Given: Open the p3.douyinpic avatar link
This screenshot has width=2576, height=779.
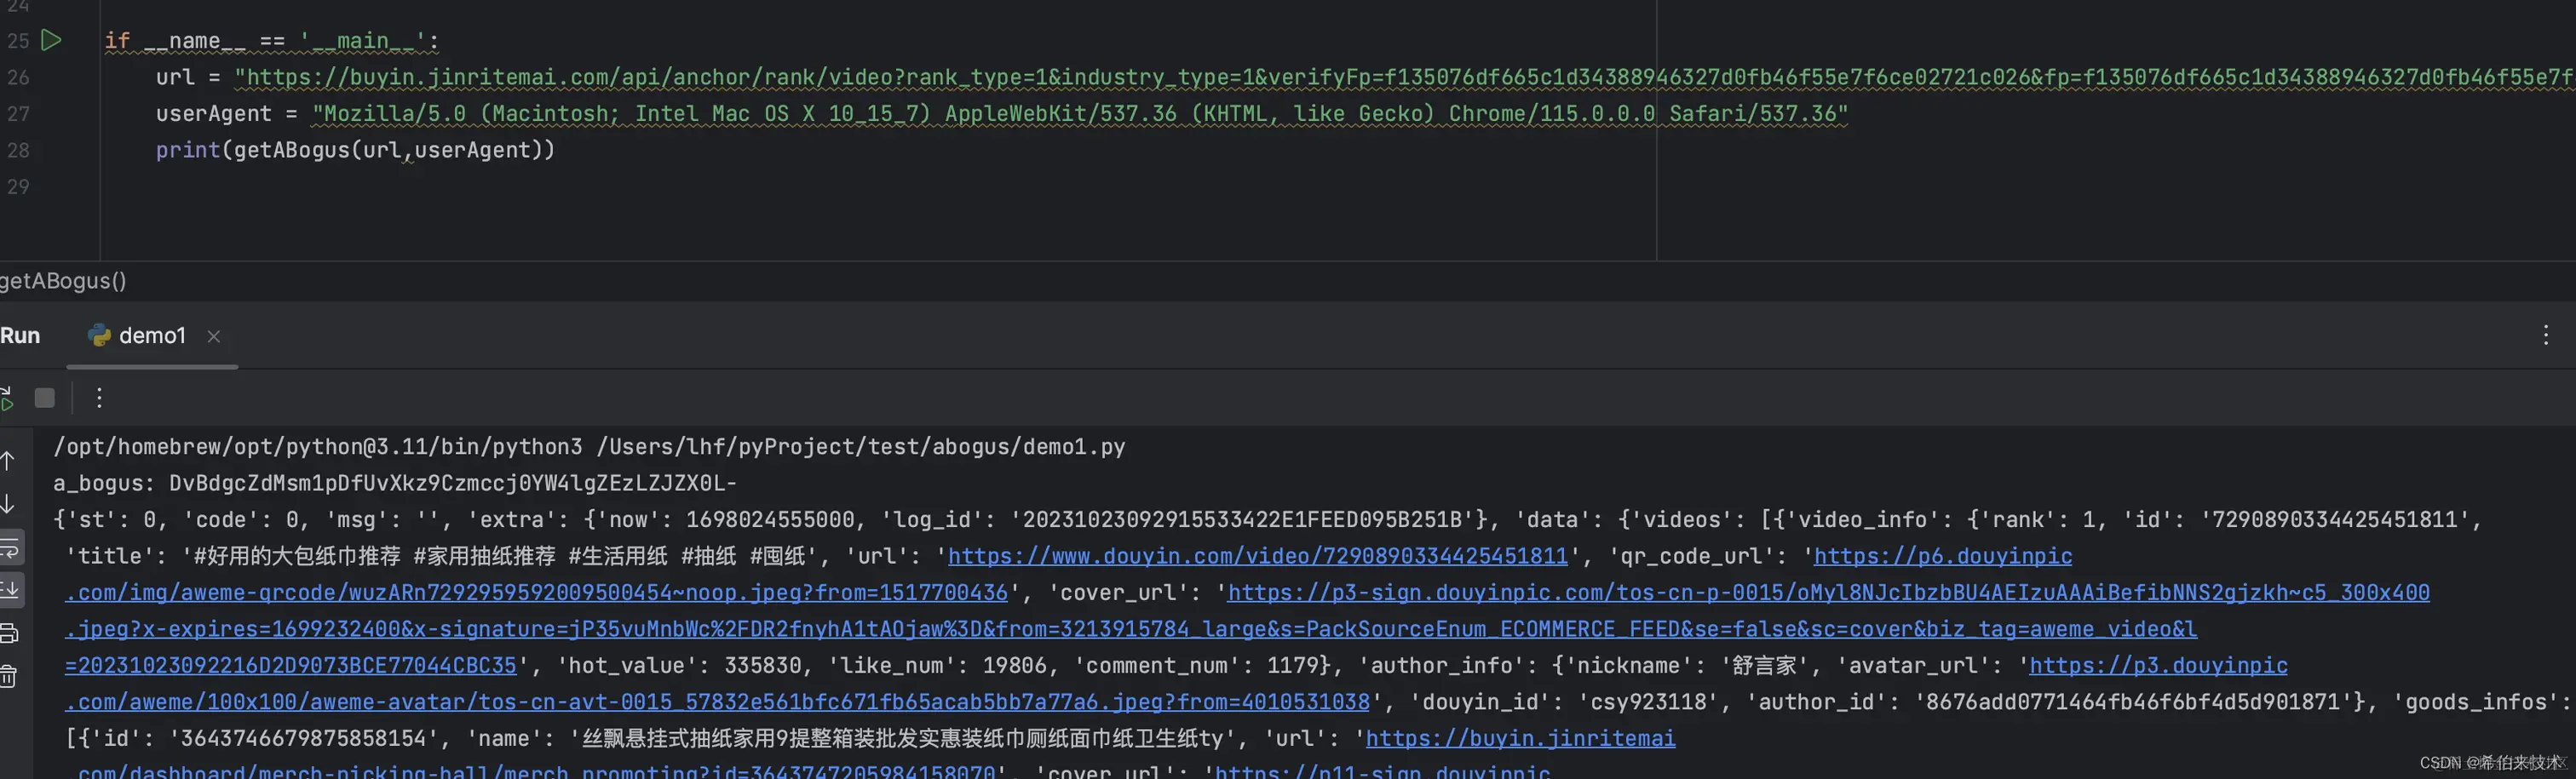Looking at the screenshot, I should [x=2158, y=666].
